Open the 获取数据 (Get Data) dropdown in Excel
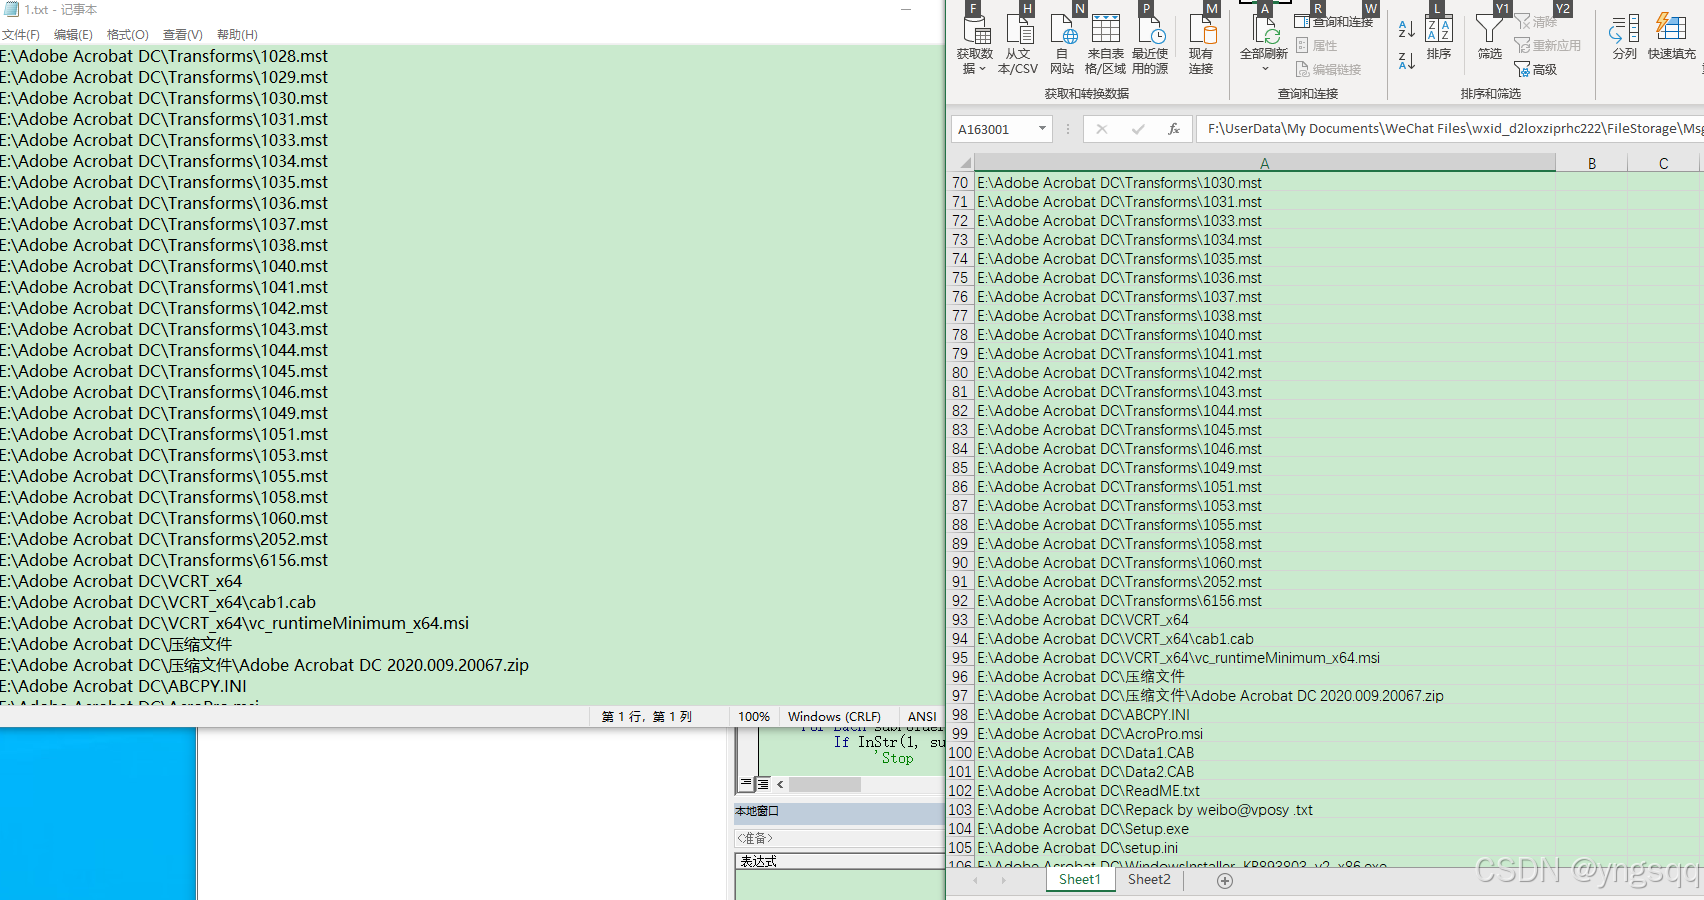The image size is (1704, 900). 974,45
